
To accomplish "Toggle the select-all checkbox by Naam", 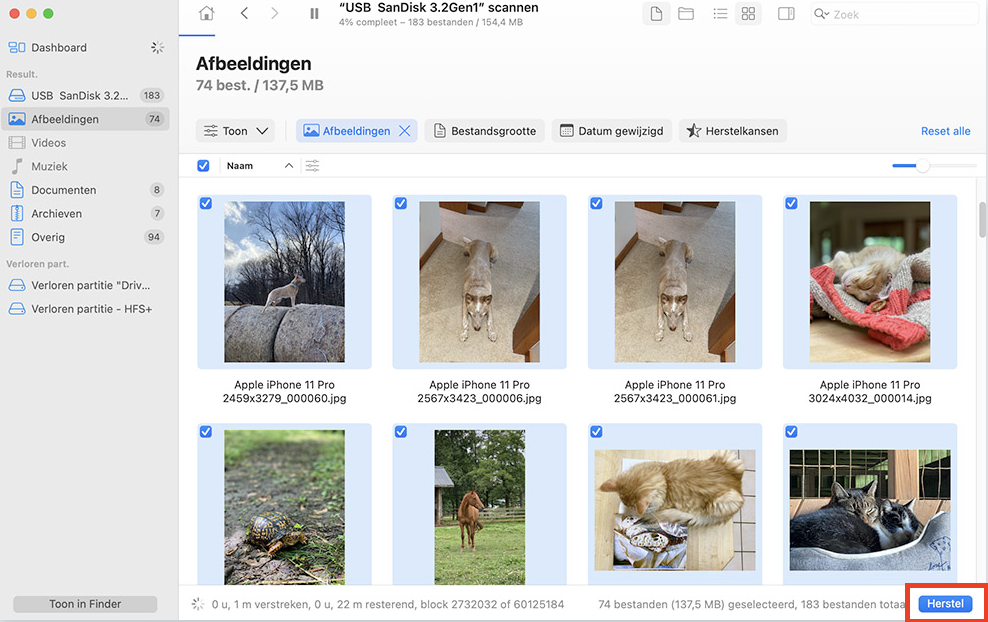I will pos(204,166).
